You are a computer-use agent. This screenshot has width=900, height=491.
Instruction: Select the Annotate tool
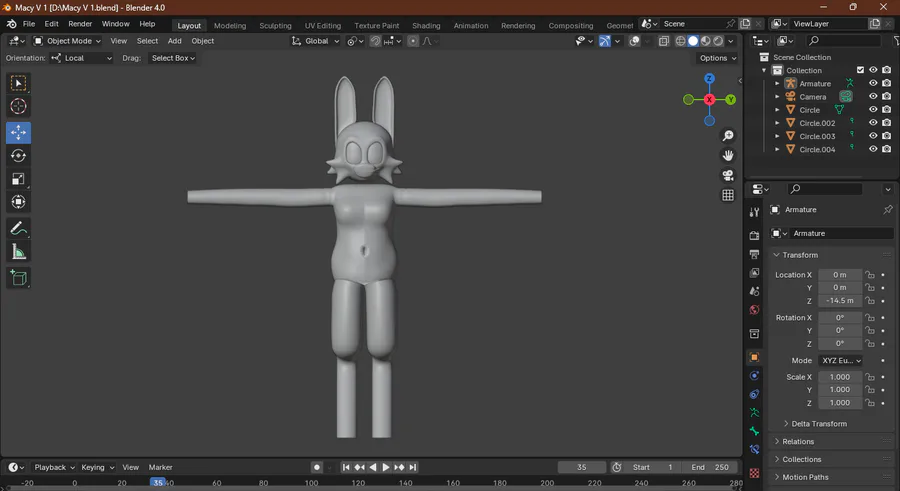pyautogui.click(x=18, y=229)
